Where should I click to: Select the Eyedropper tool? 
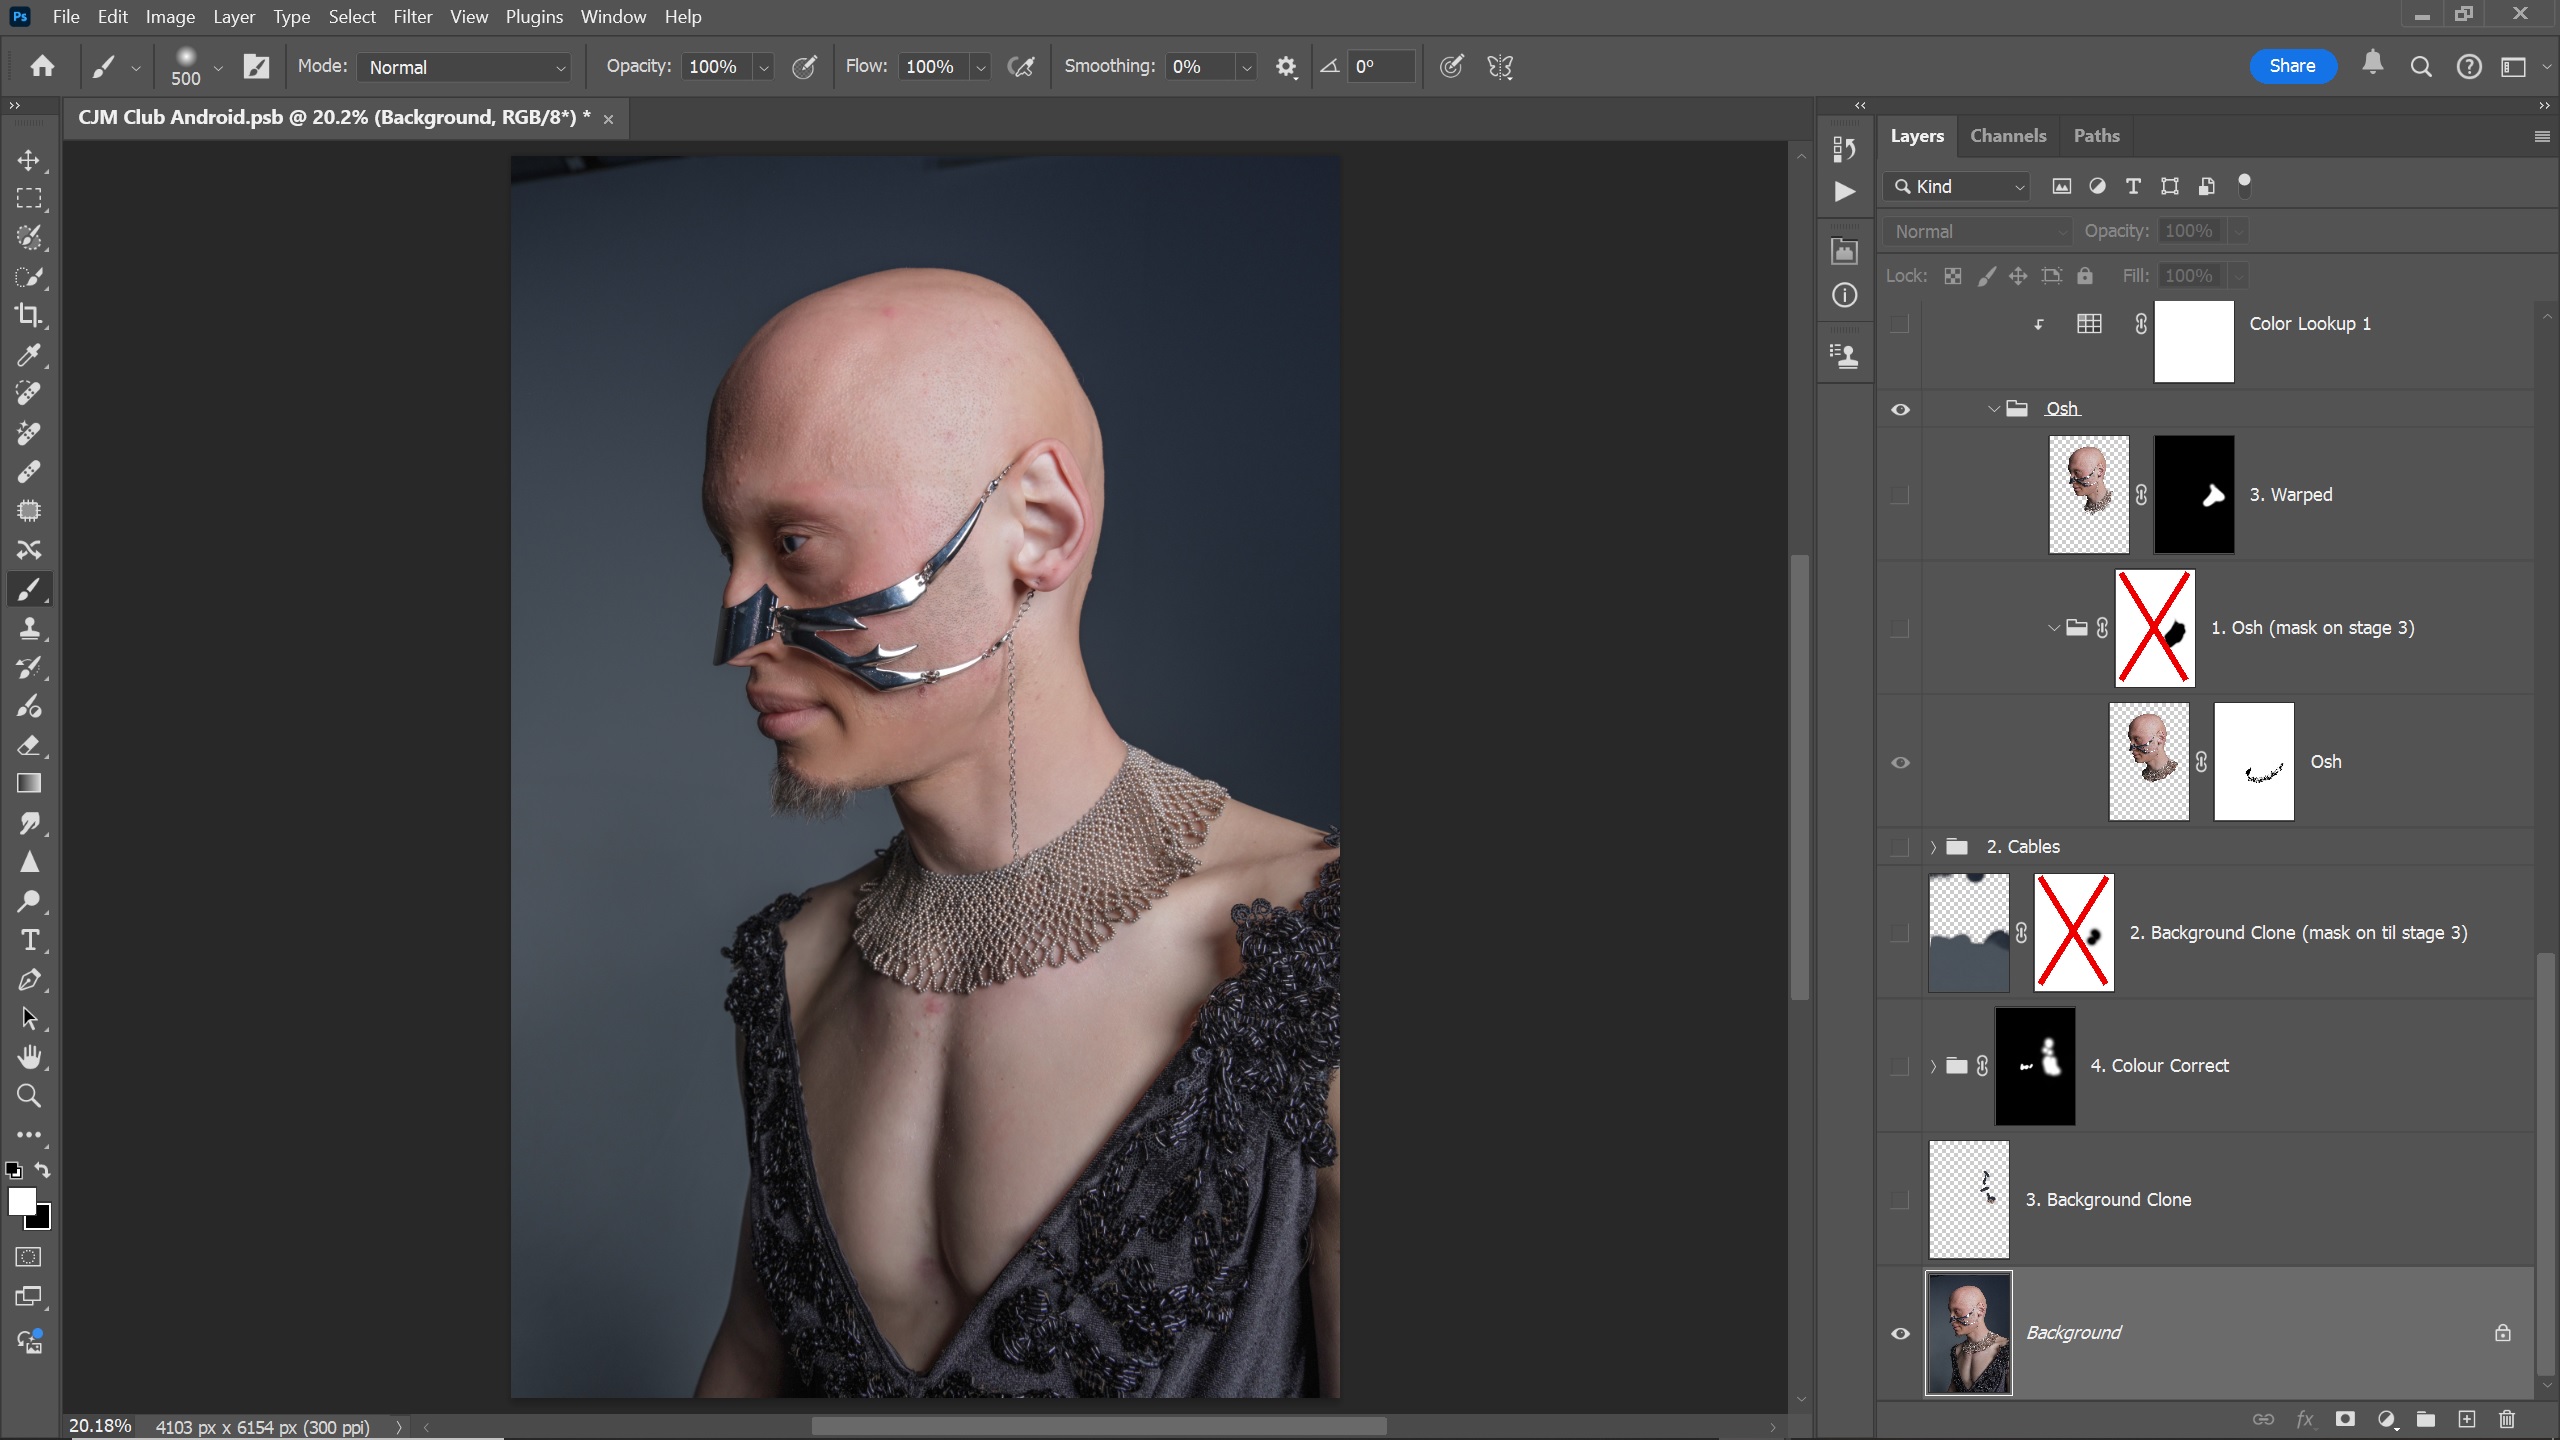pos(29,355)
